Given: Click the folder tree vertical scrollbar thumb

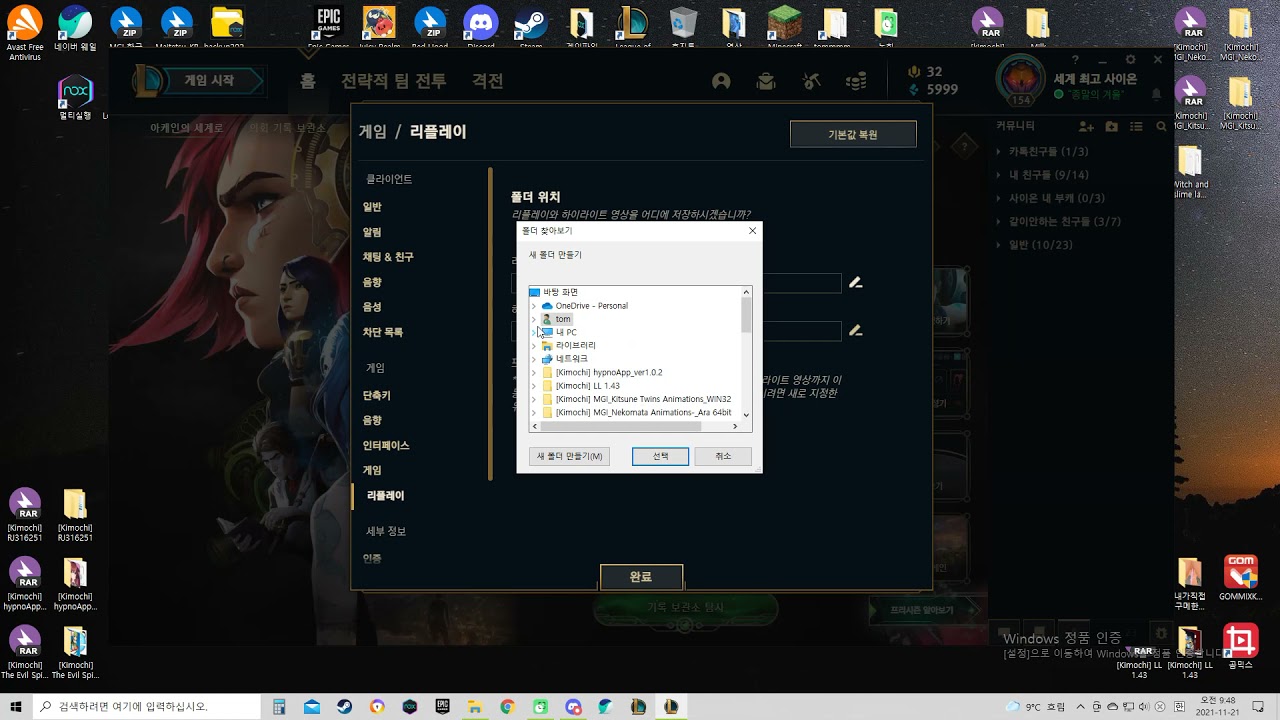Looking at the screenshot, I should point(746,314).
